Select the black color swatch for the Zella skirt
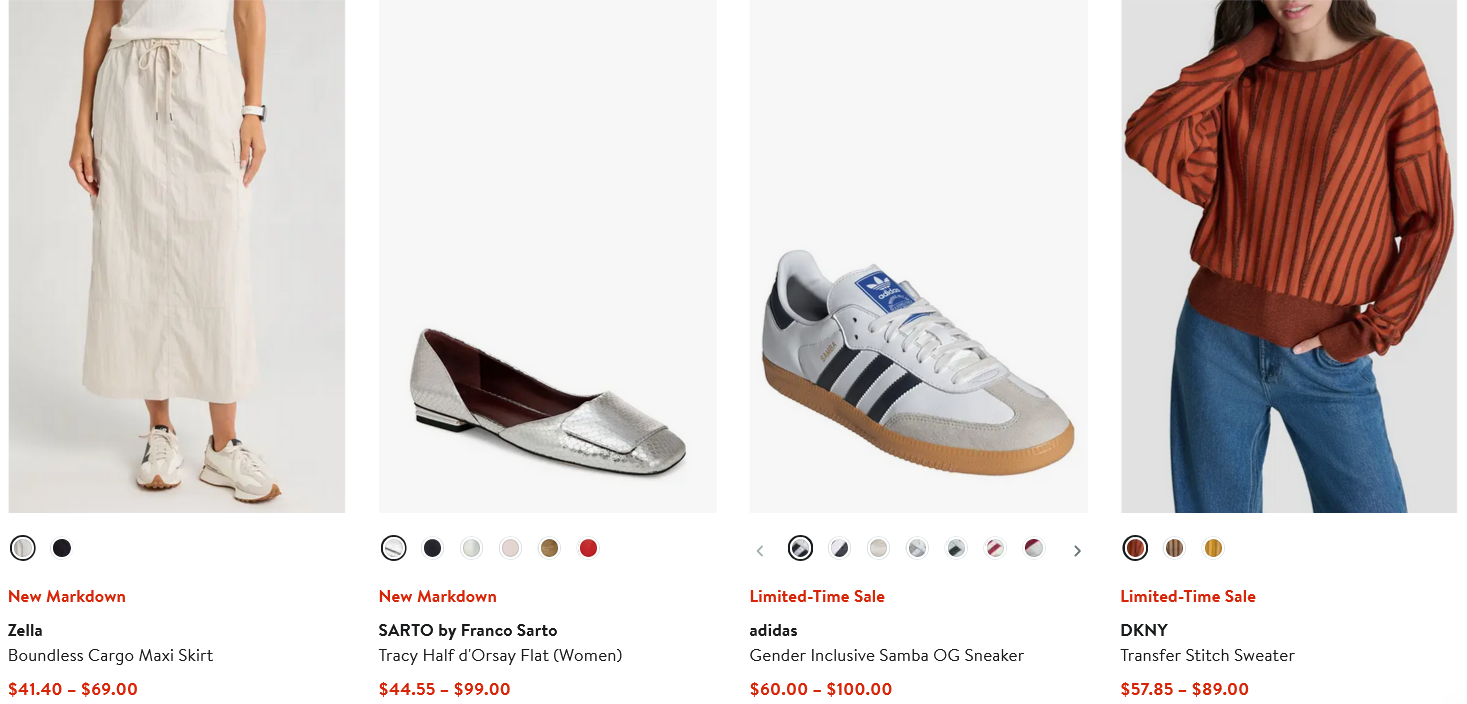This screenshot has height=704, width=1467. 61,548
